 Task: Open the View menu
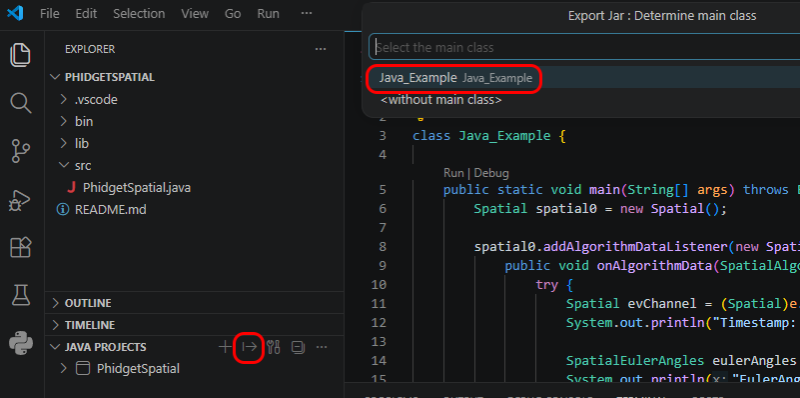point(195,14)
